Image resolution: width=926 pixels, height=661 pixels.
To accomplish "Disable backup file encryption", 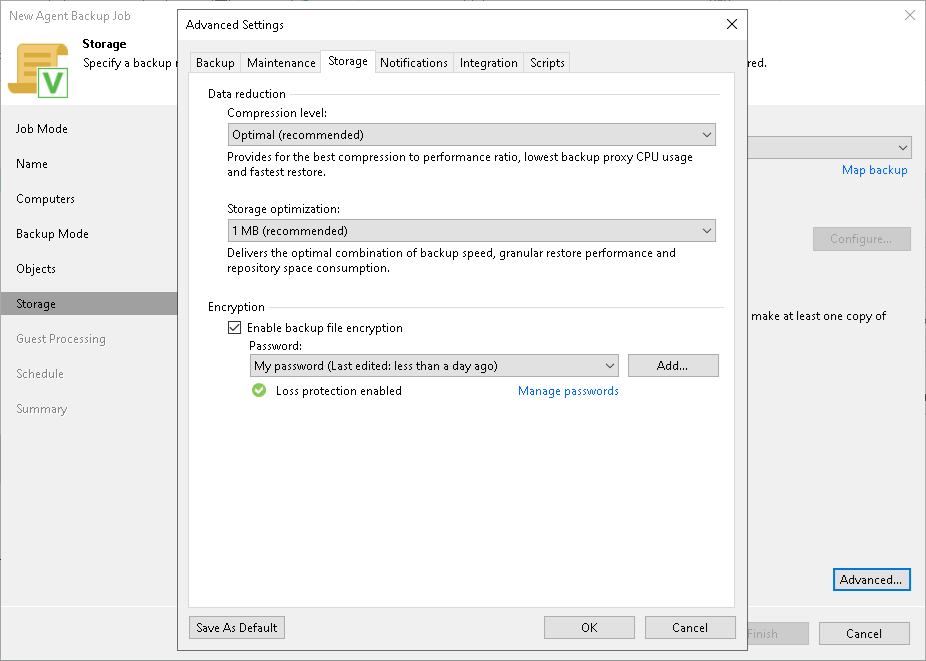I will (234, 327).
